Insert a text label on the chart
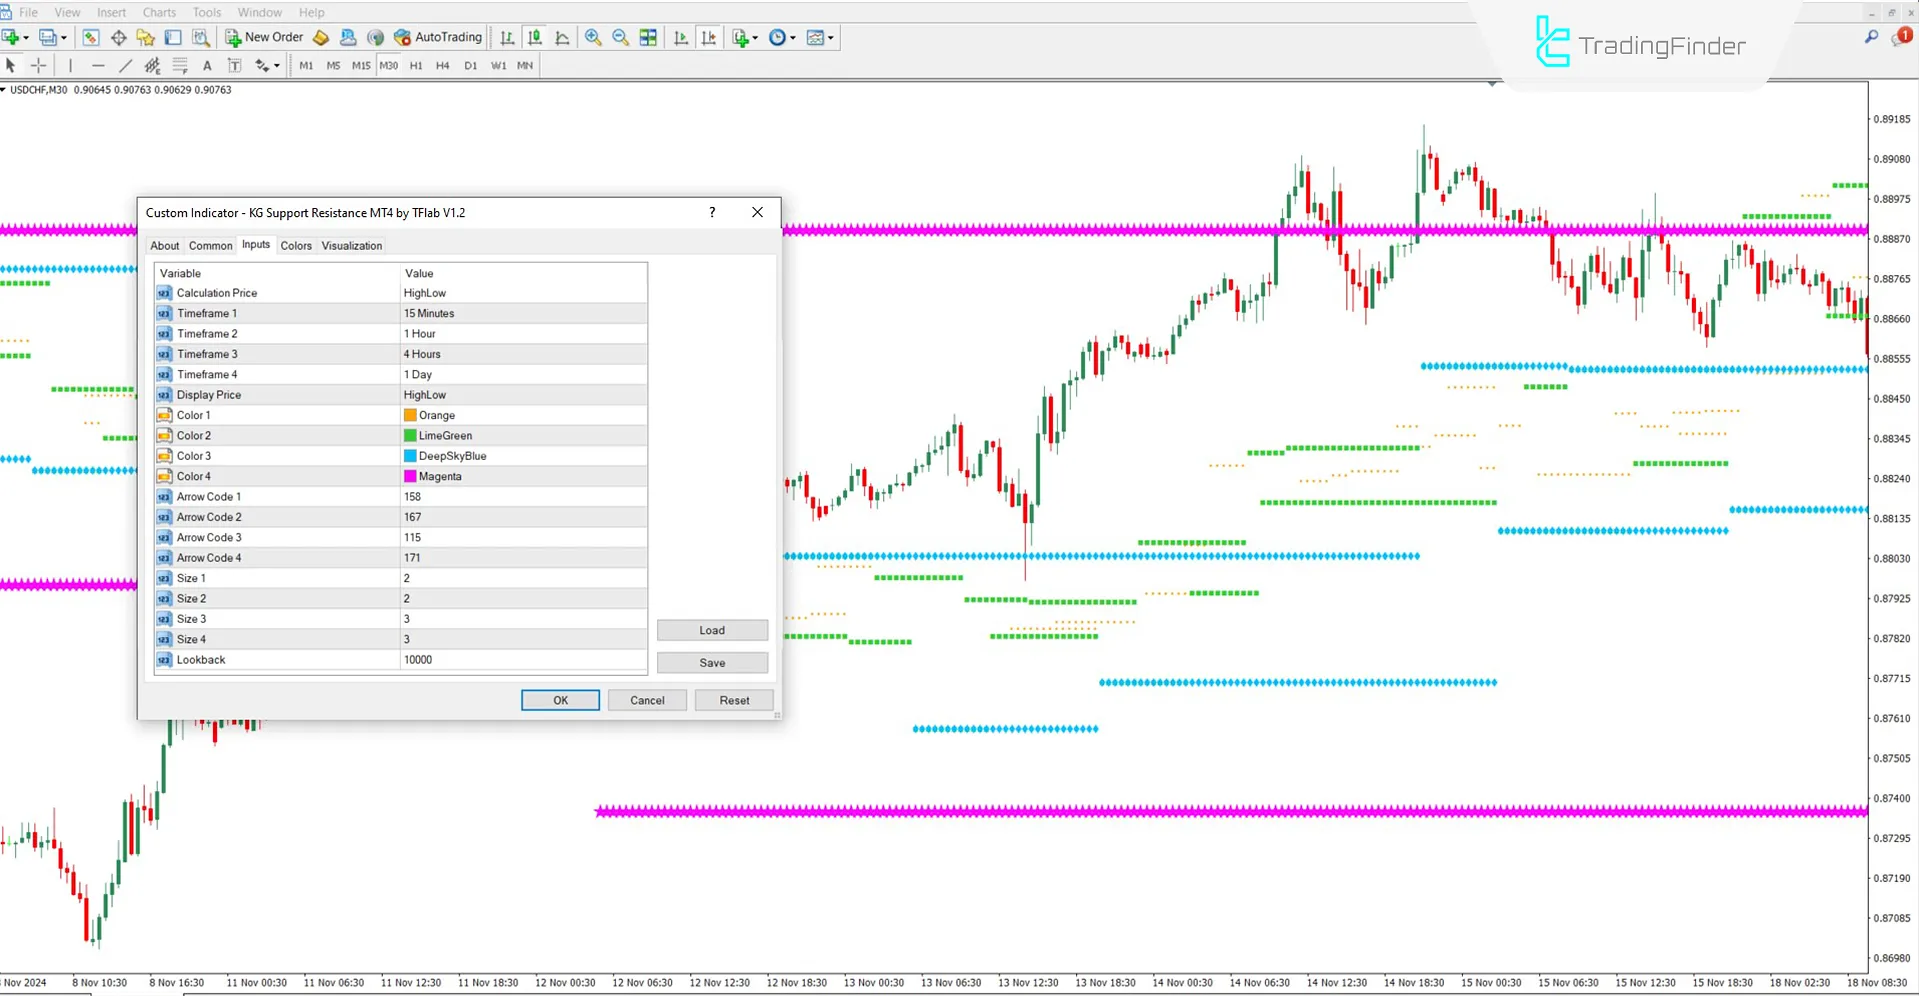1919x996 pixels. [235, 65]
